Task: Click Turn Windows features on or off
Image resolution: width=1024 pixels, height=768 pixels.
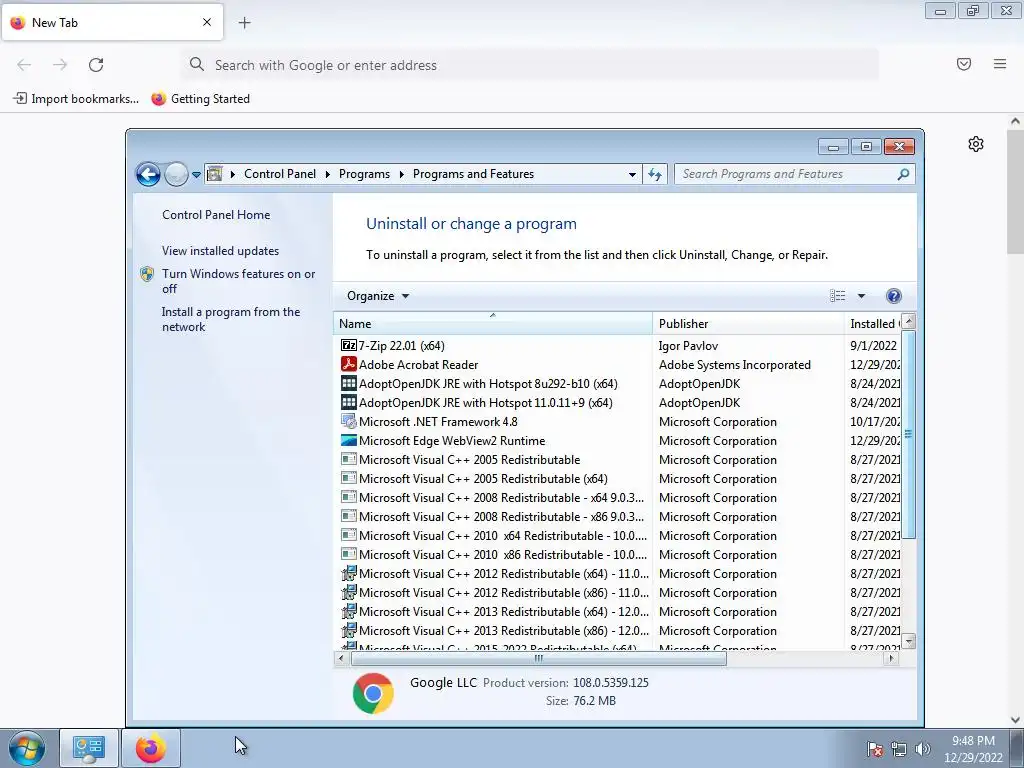Action: 238,281
